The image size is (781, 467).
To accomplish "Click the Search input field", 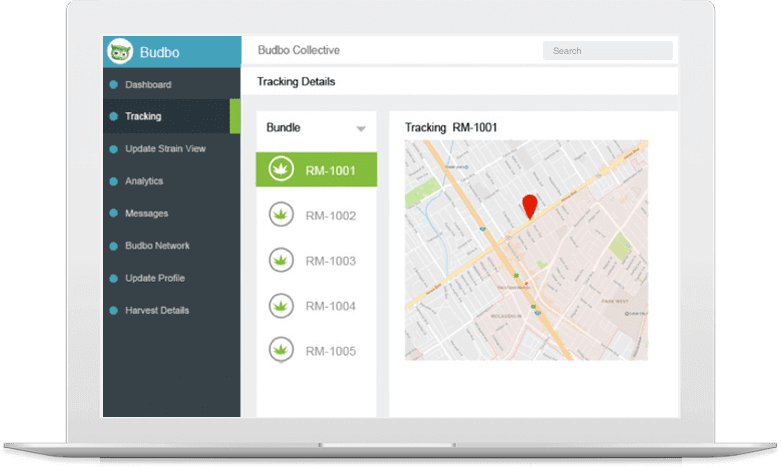I will click(x=608, y=51).
